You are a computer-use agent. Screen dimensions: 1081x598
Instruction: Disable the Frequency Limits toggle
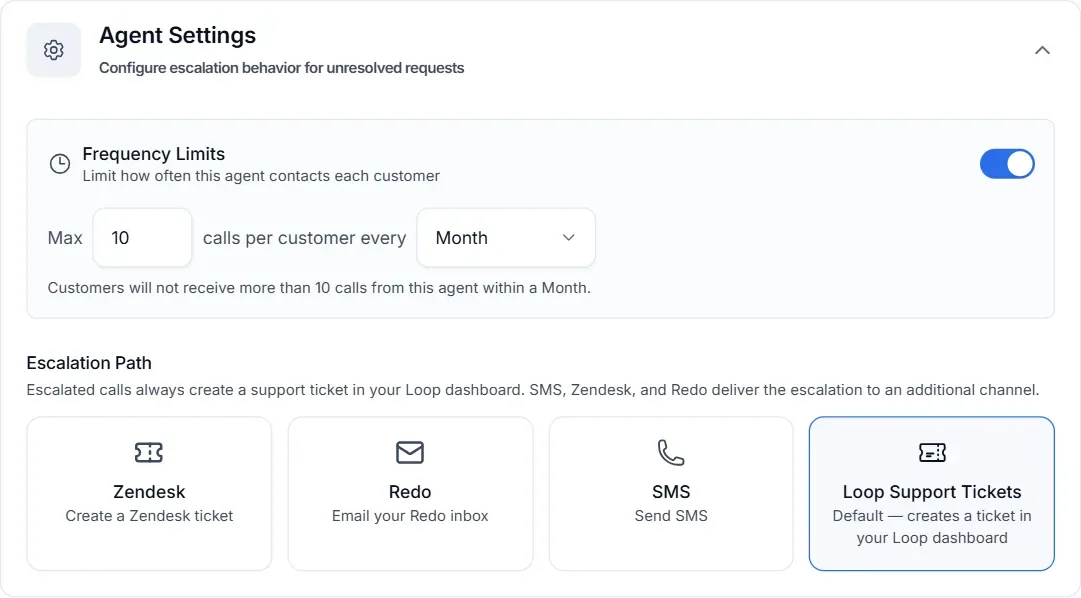pos(1007,164)
